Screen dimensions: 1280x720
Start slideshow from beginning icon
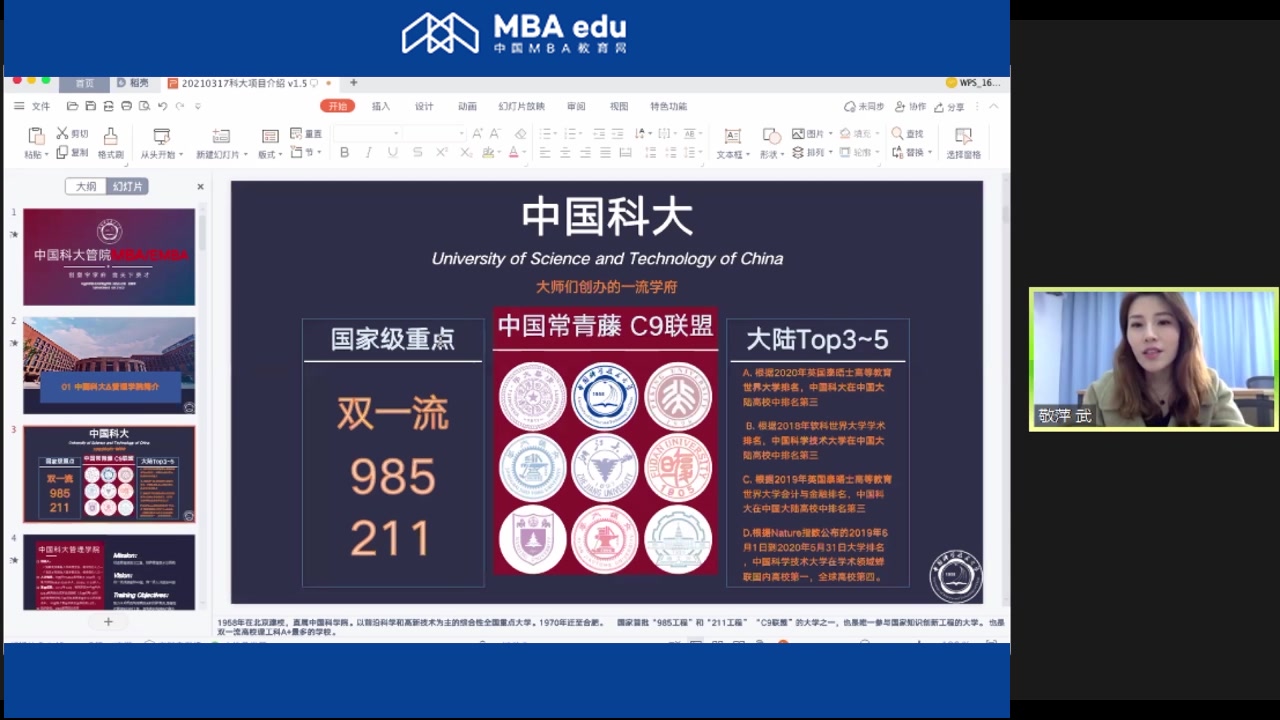tap(161, 136)
